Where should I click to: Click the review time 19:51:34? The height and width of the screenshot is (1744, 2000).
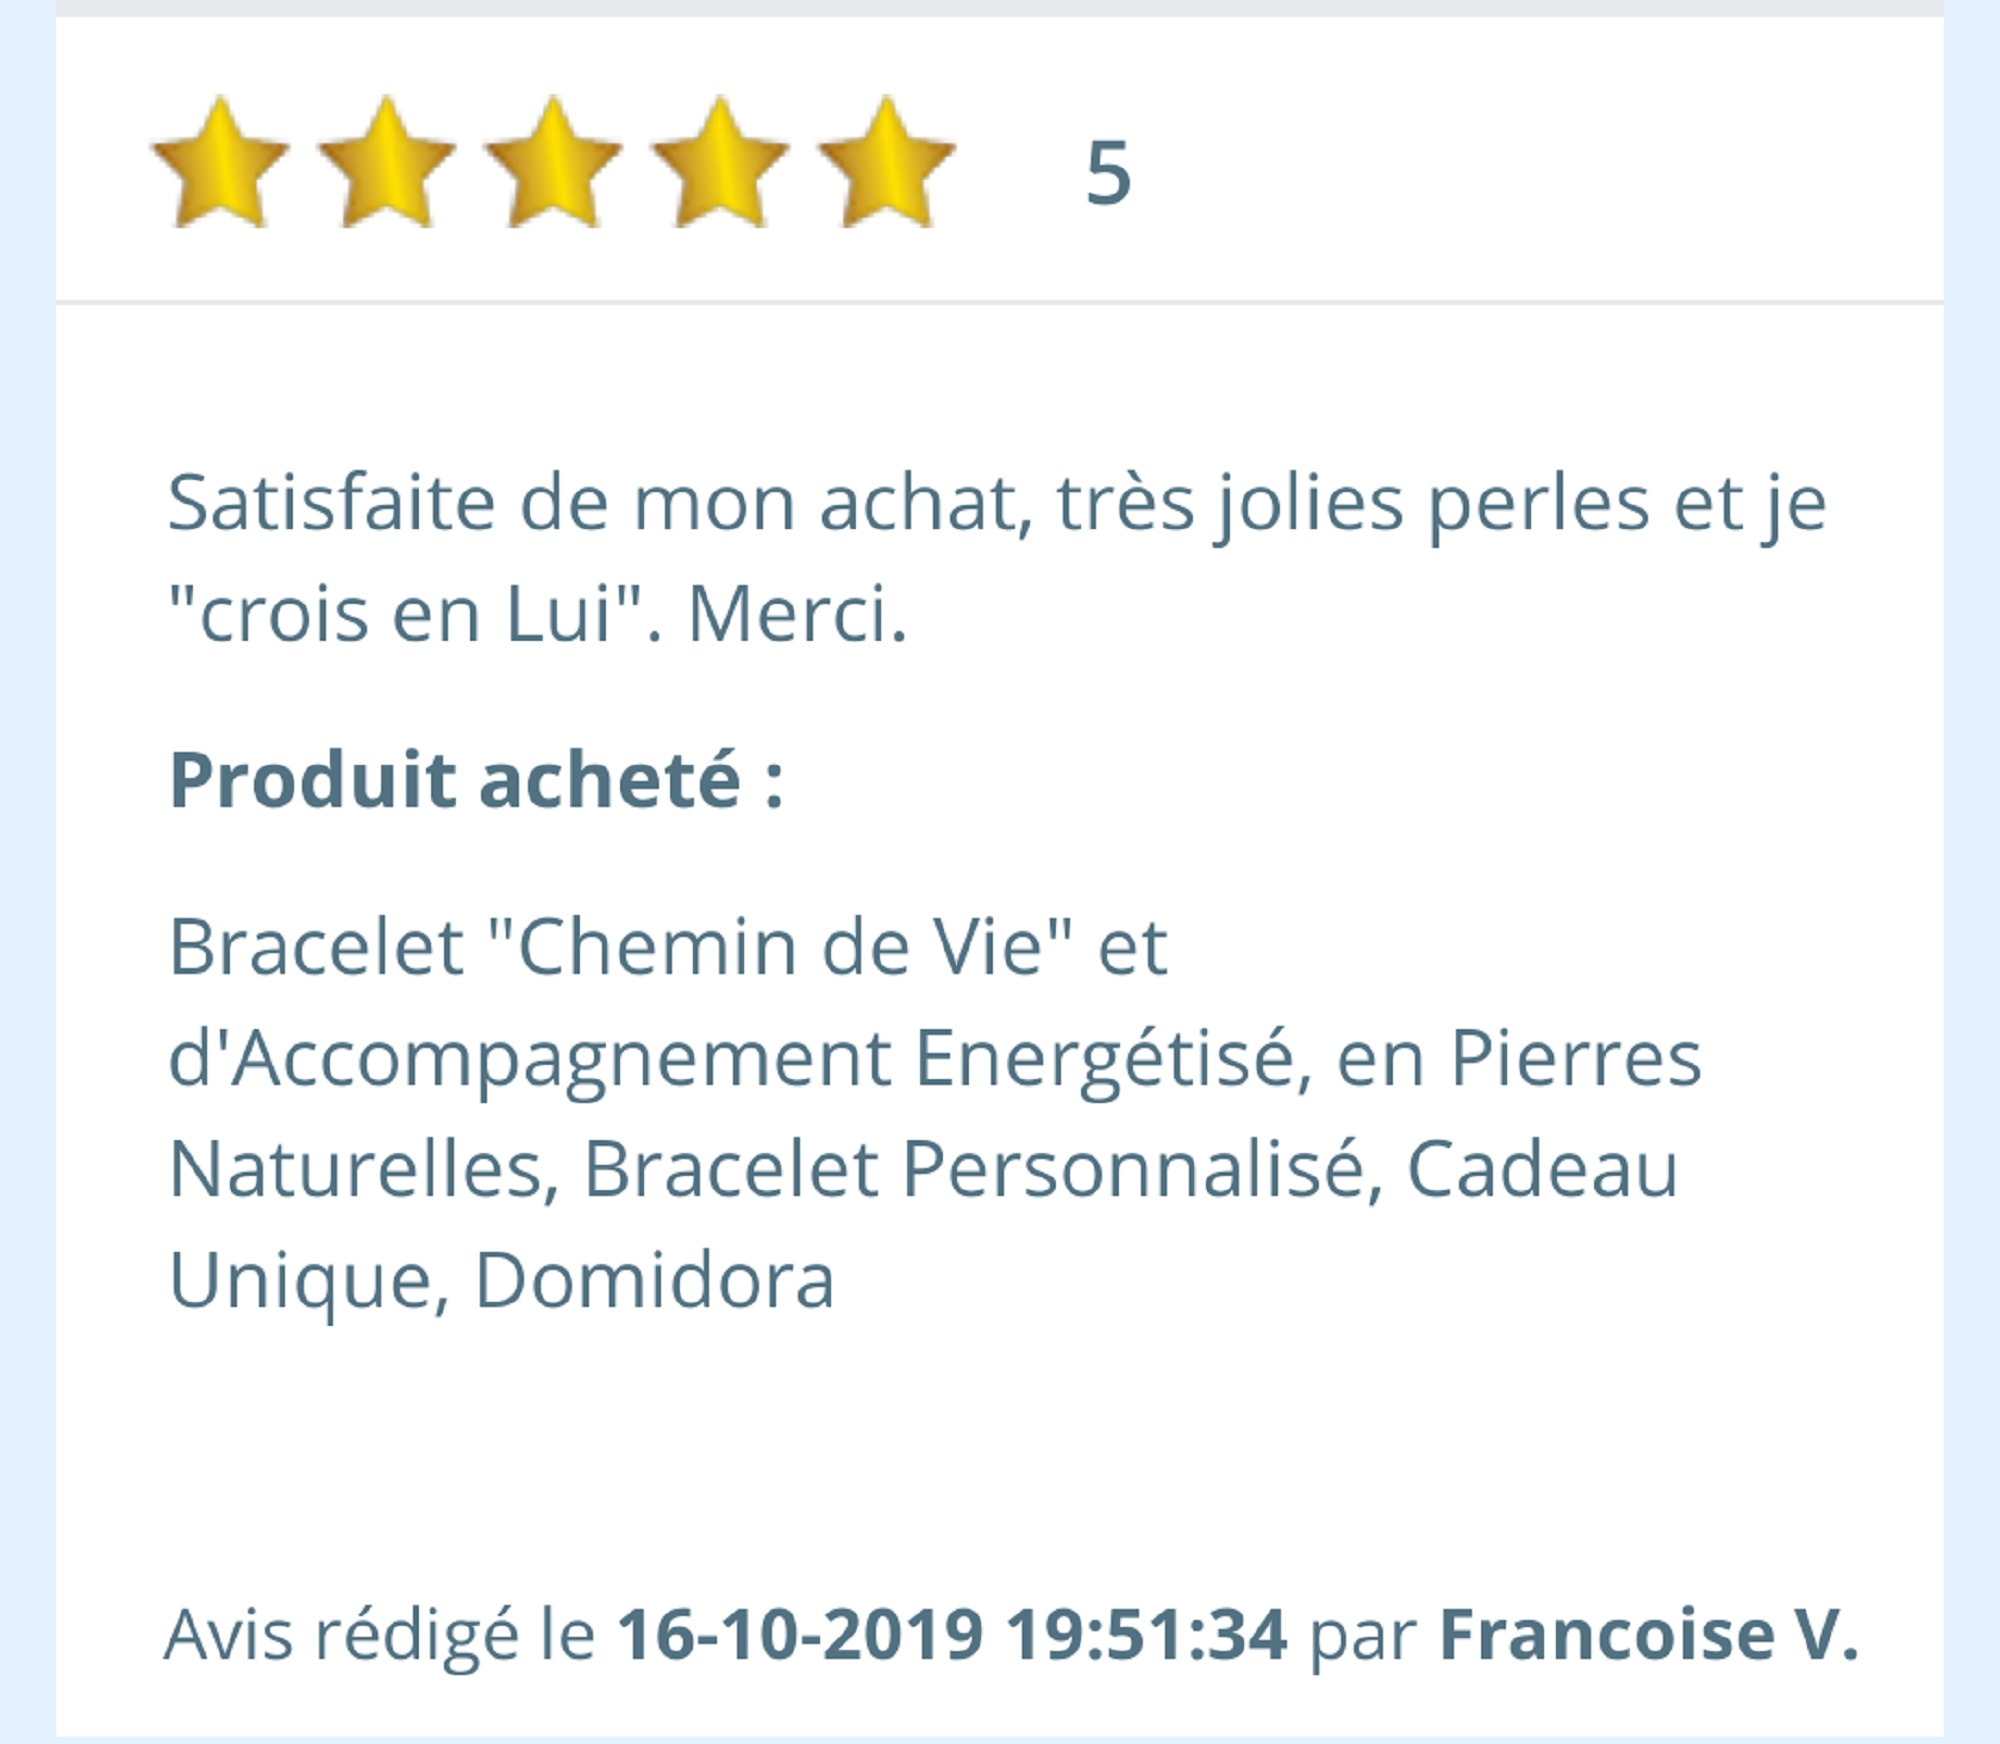coord(1146,1635)
